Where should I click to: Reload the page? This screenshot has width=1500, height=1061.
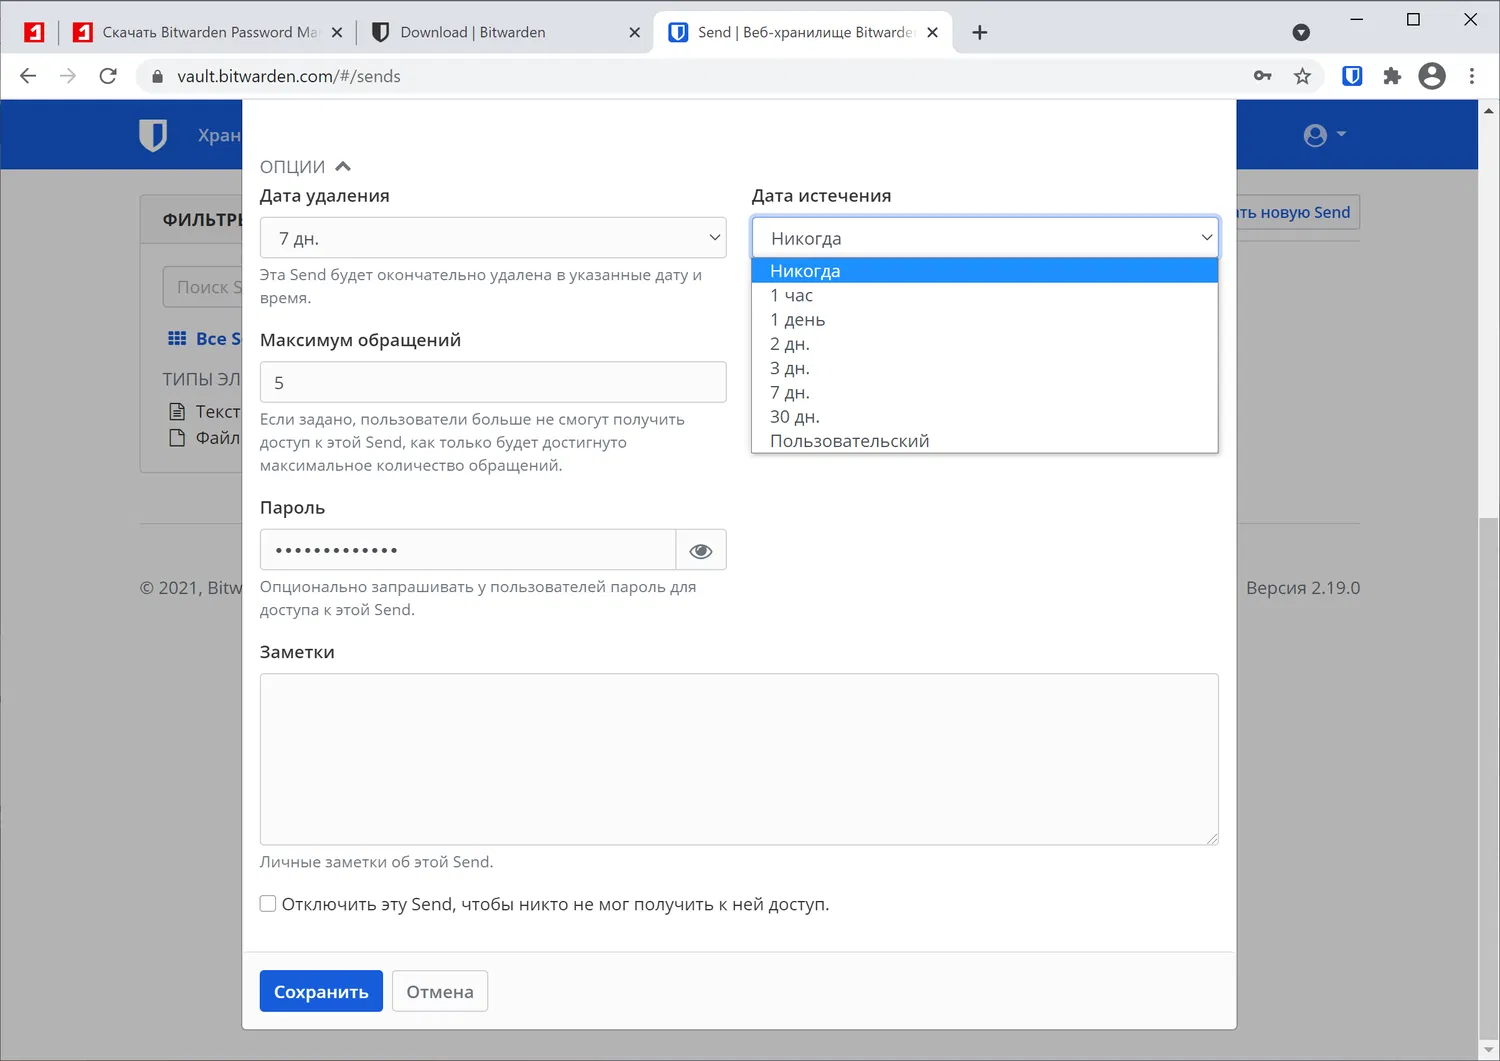(108, 76)
